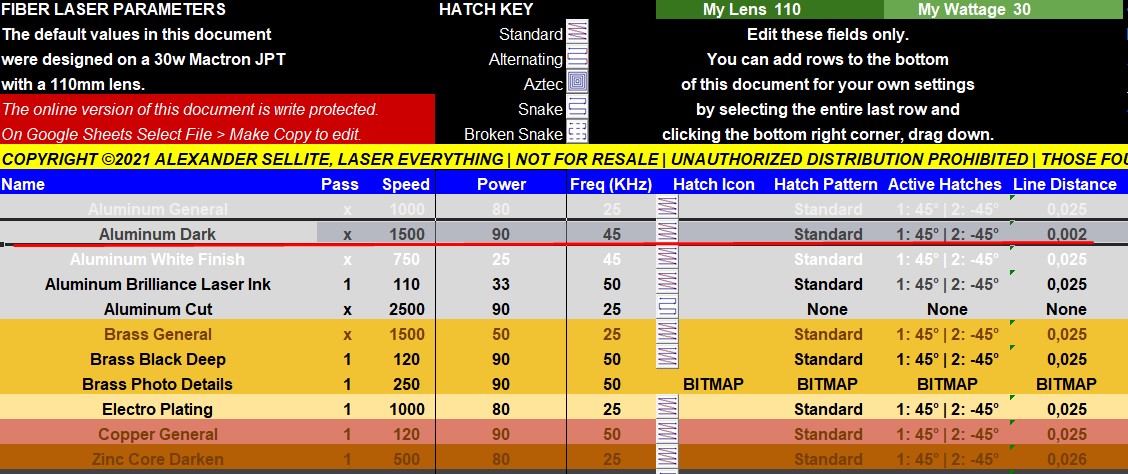
Task: Select the hatch icon in Brass Black Deep row
Action: pyautogui.click(x=665, y=359)
